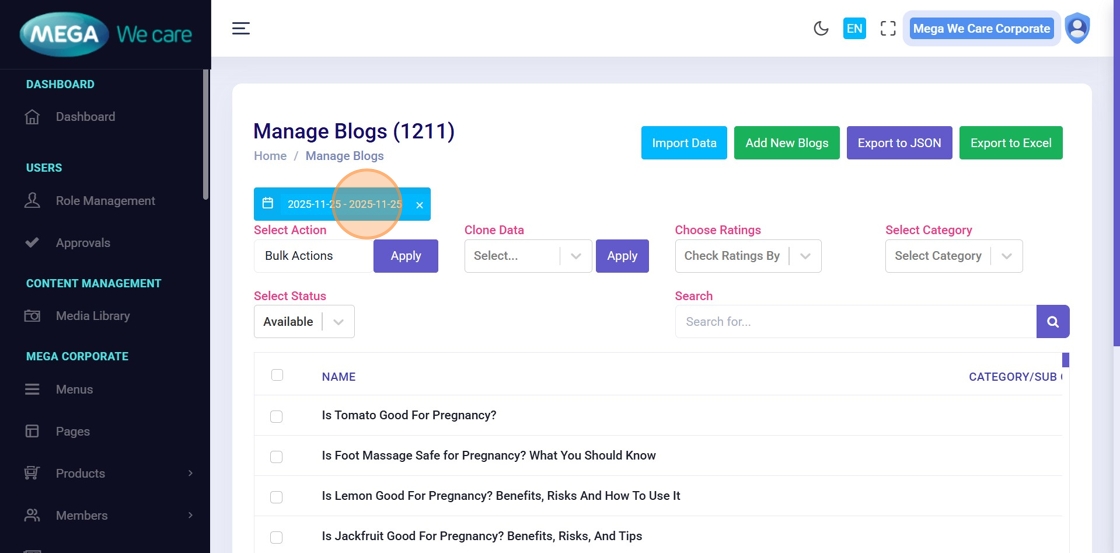Open the user profile avatar icon
1120x553 pixels.
[1077, 28]
